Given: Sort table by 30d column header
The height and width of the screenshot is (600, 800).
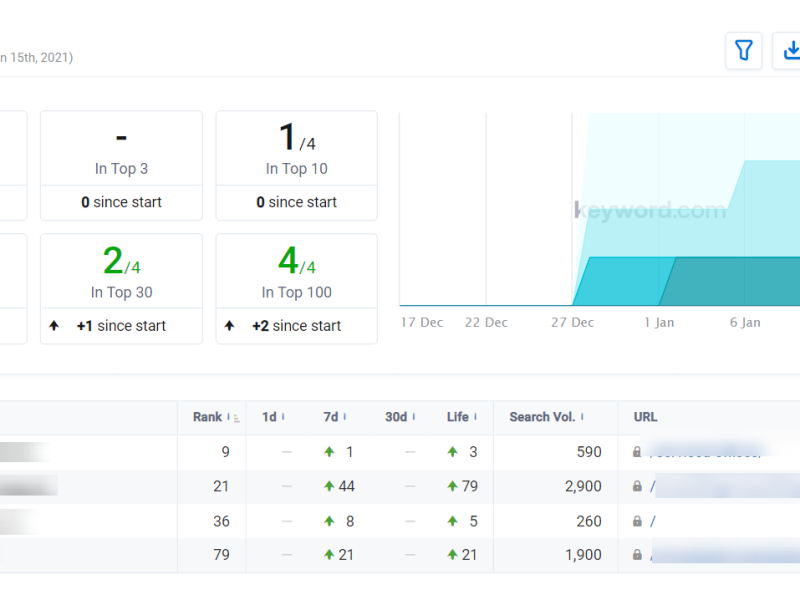Looking at the screenshot, I should [x=396, y=417].
